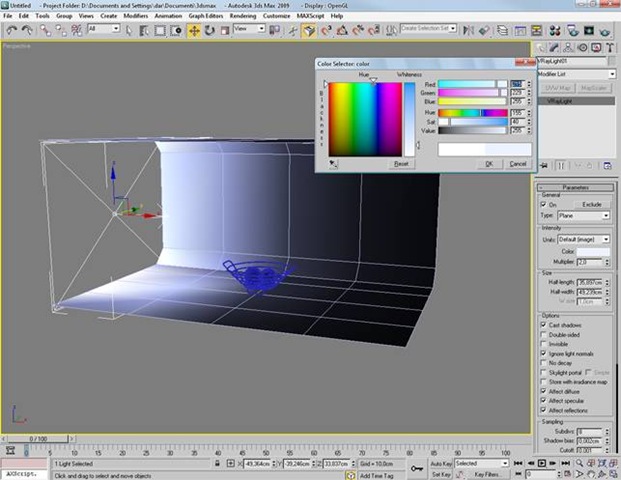Viewport: 621px width, 480px height.
Task: Click the Set Key key icon
Action: 417,468
